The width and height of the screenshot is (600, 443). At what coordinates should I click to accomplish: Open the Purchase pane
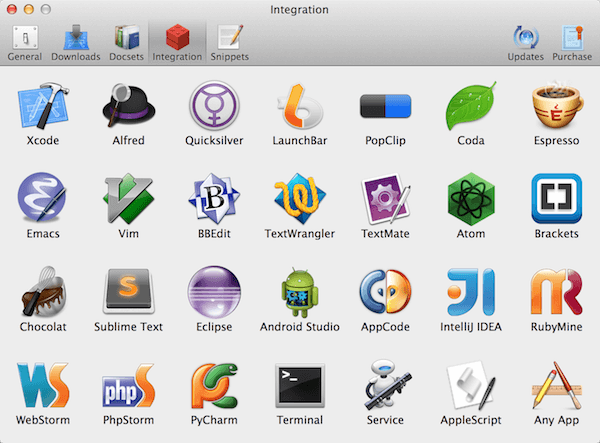[572, 42]
